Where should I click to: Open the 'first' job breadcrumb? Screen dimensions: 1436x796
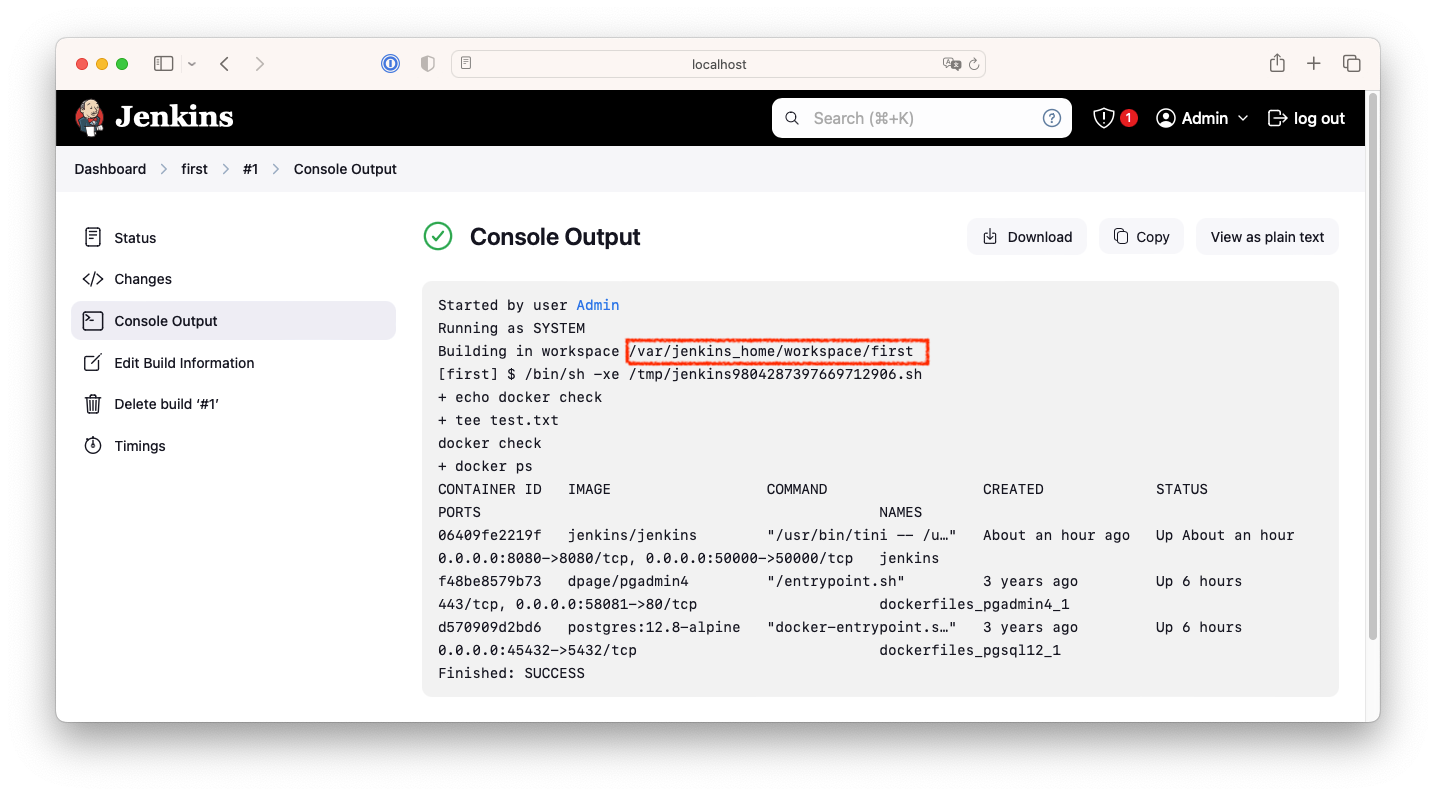pyautogui.click(x=194, y=169)
